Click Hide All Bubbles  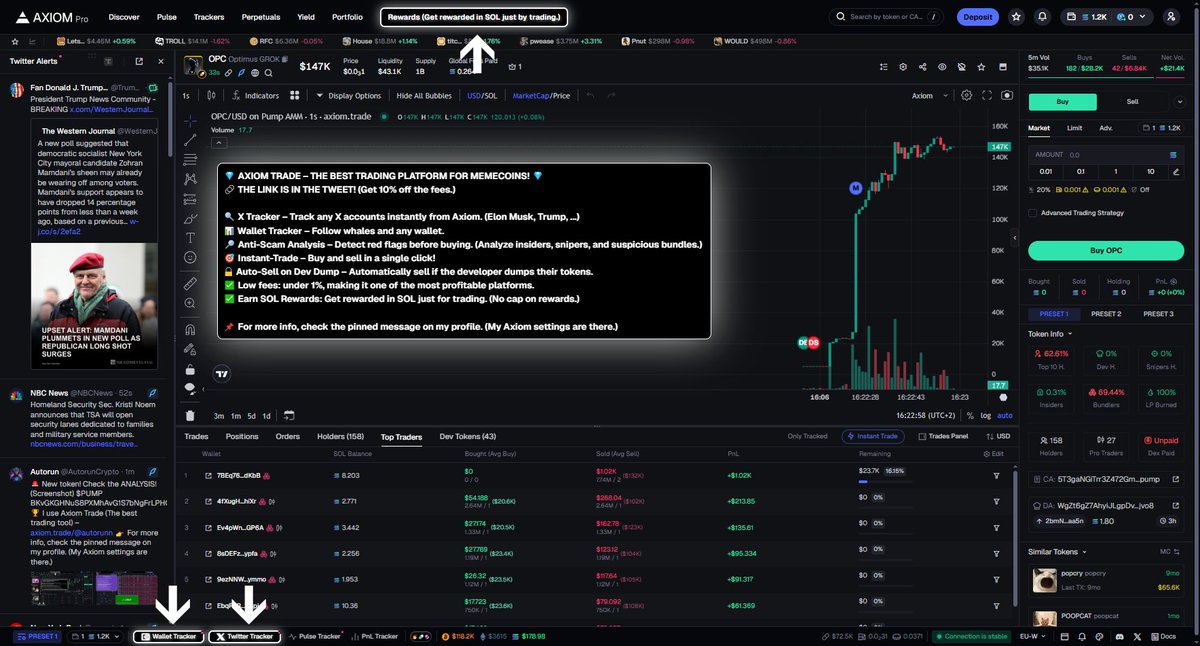[424, 96]
